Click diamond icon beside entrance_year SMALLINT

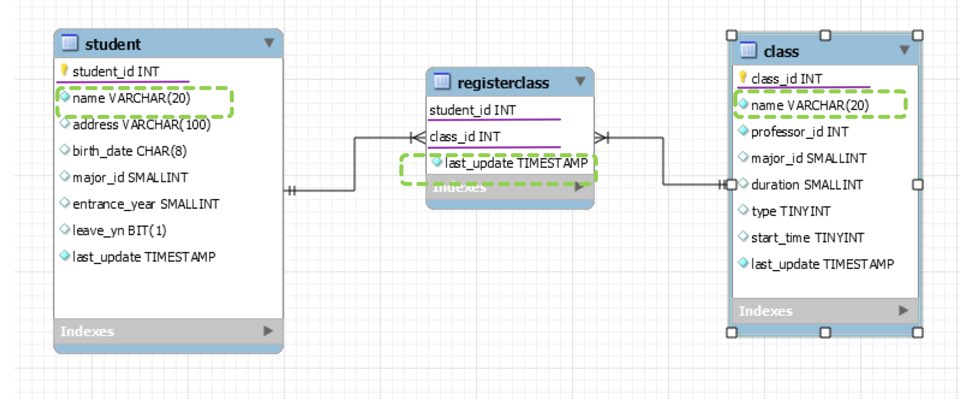[x=64, y=203]
